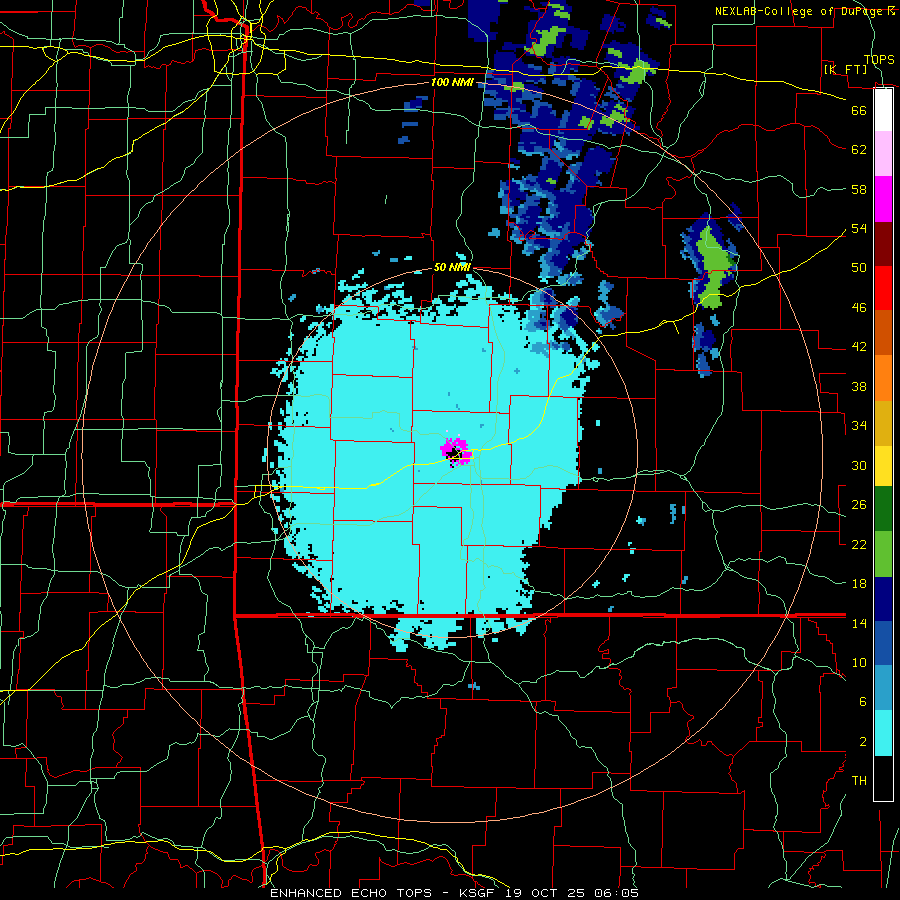
Task: Click the magenta 58 kft legend swatch
Action: [883, 199]
